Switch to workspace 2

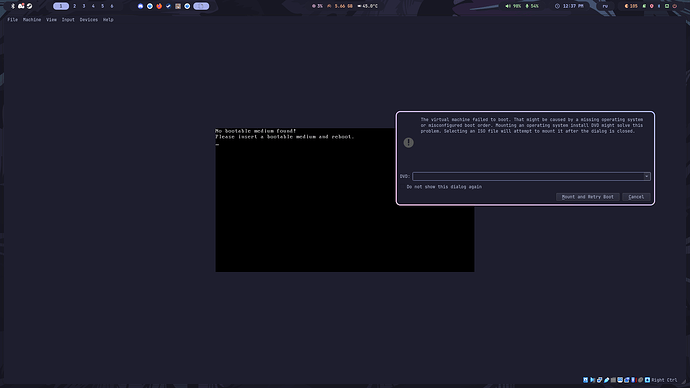(x=74, y=6)
